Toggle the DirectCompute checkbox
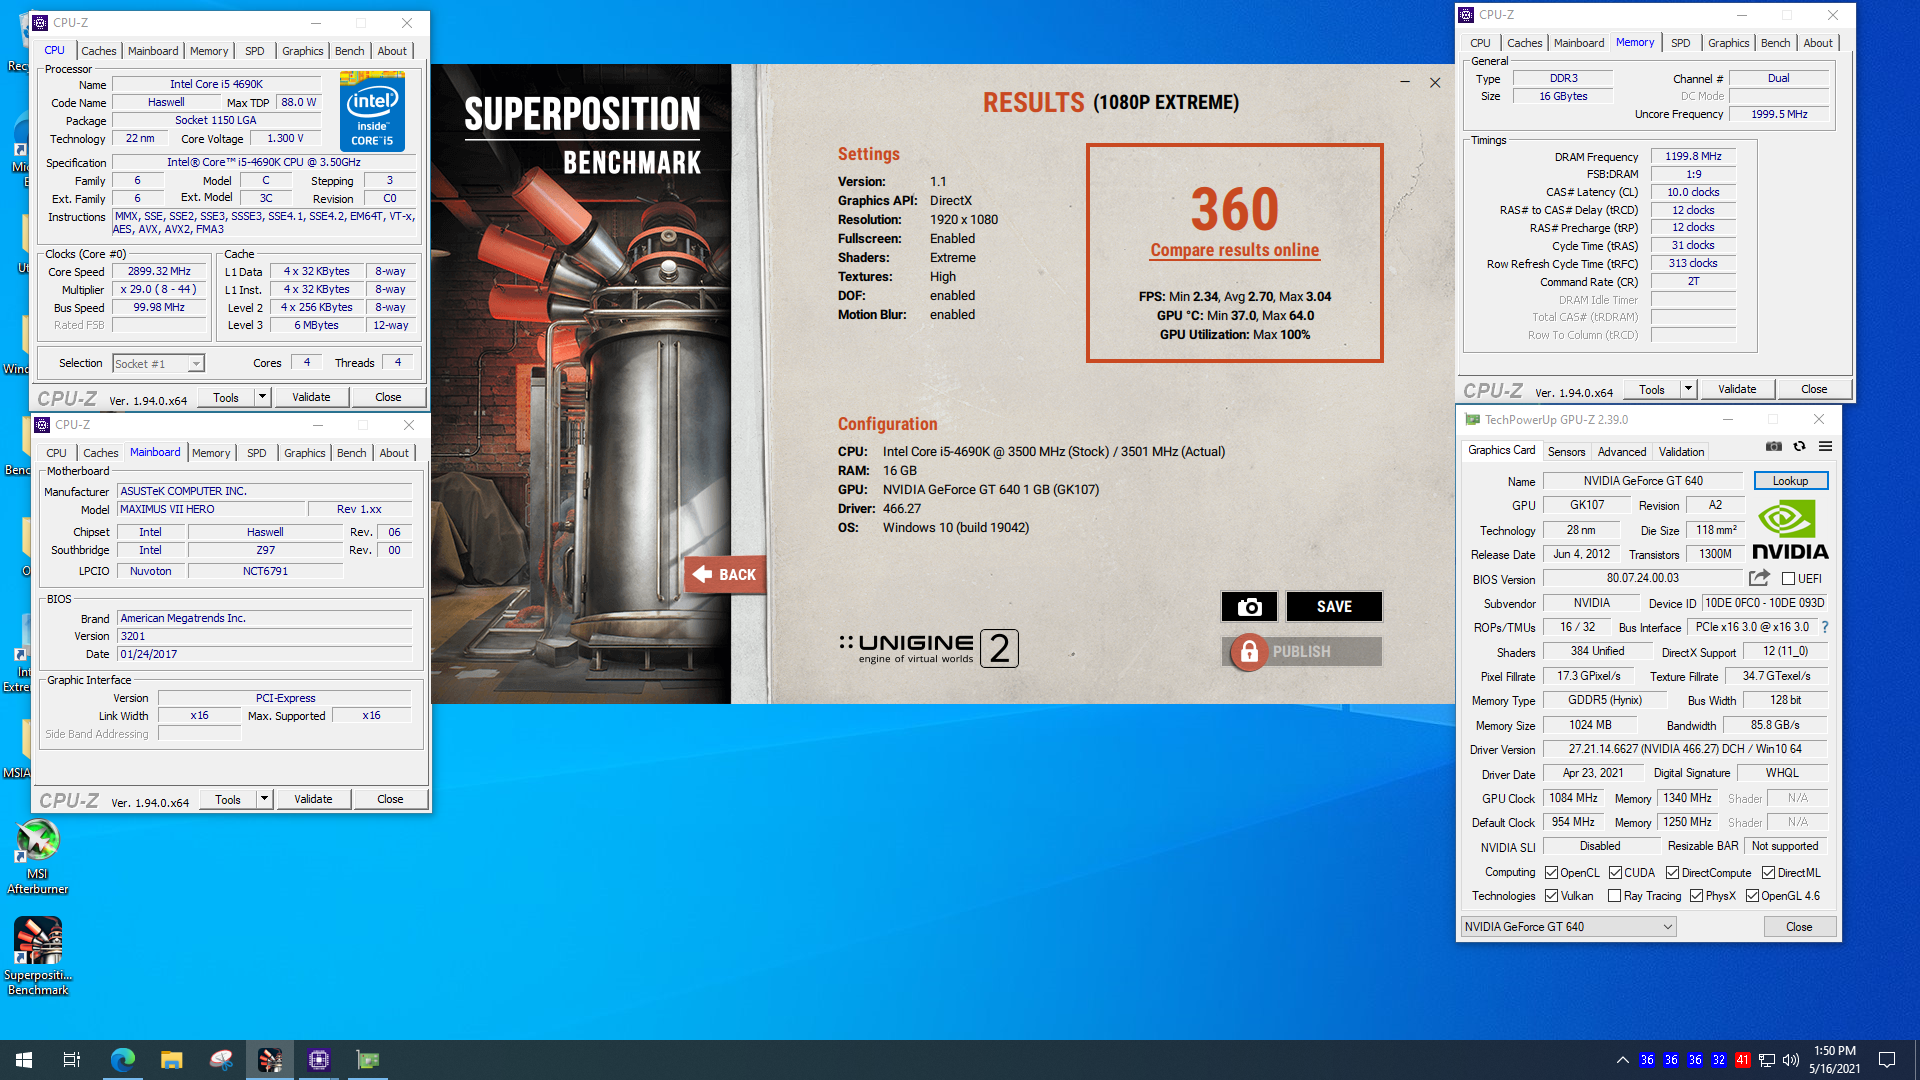The height and width of the screenshot is (1080, 1920). 1672,873
